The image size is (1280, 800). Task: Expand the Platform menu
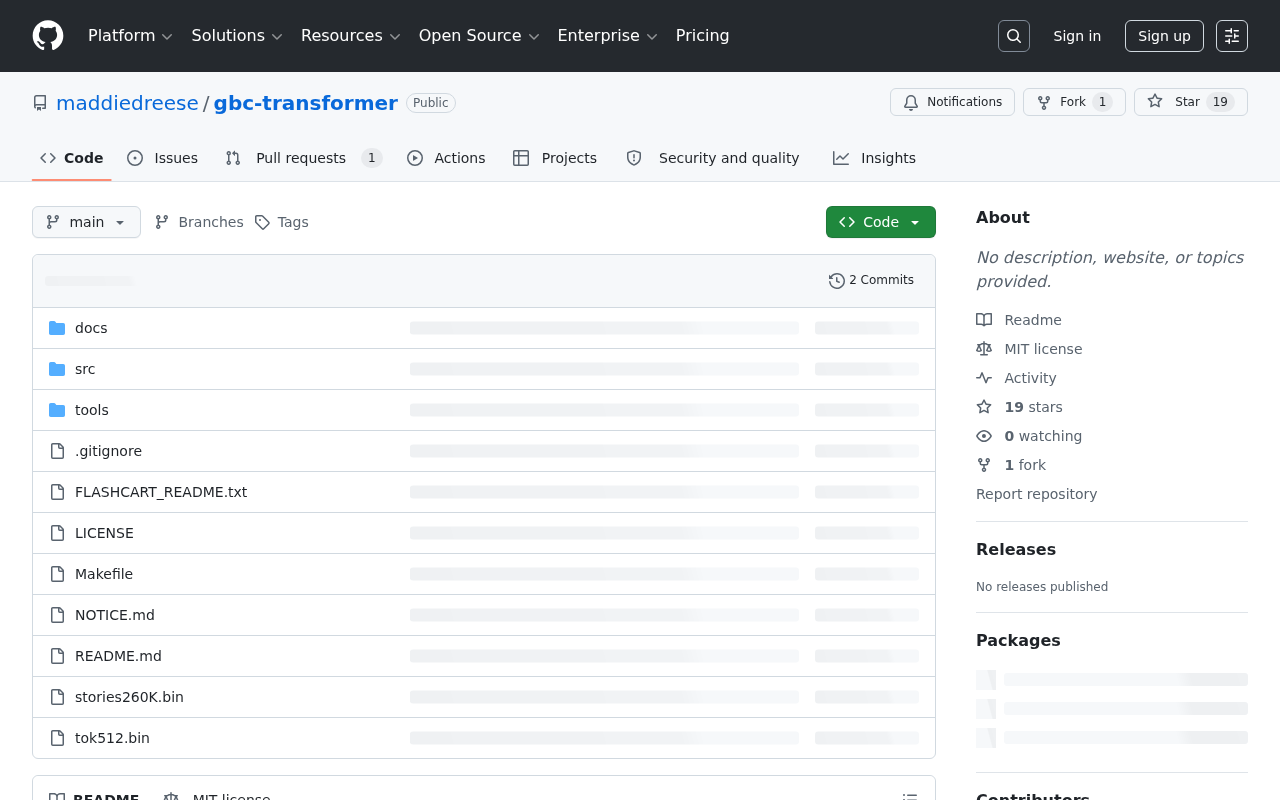pos(130,36)
